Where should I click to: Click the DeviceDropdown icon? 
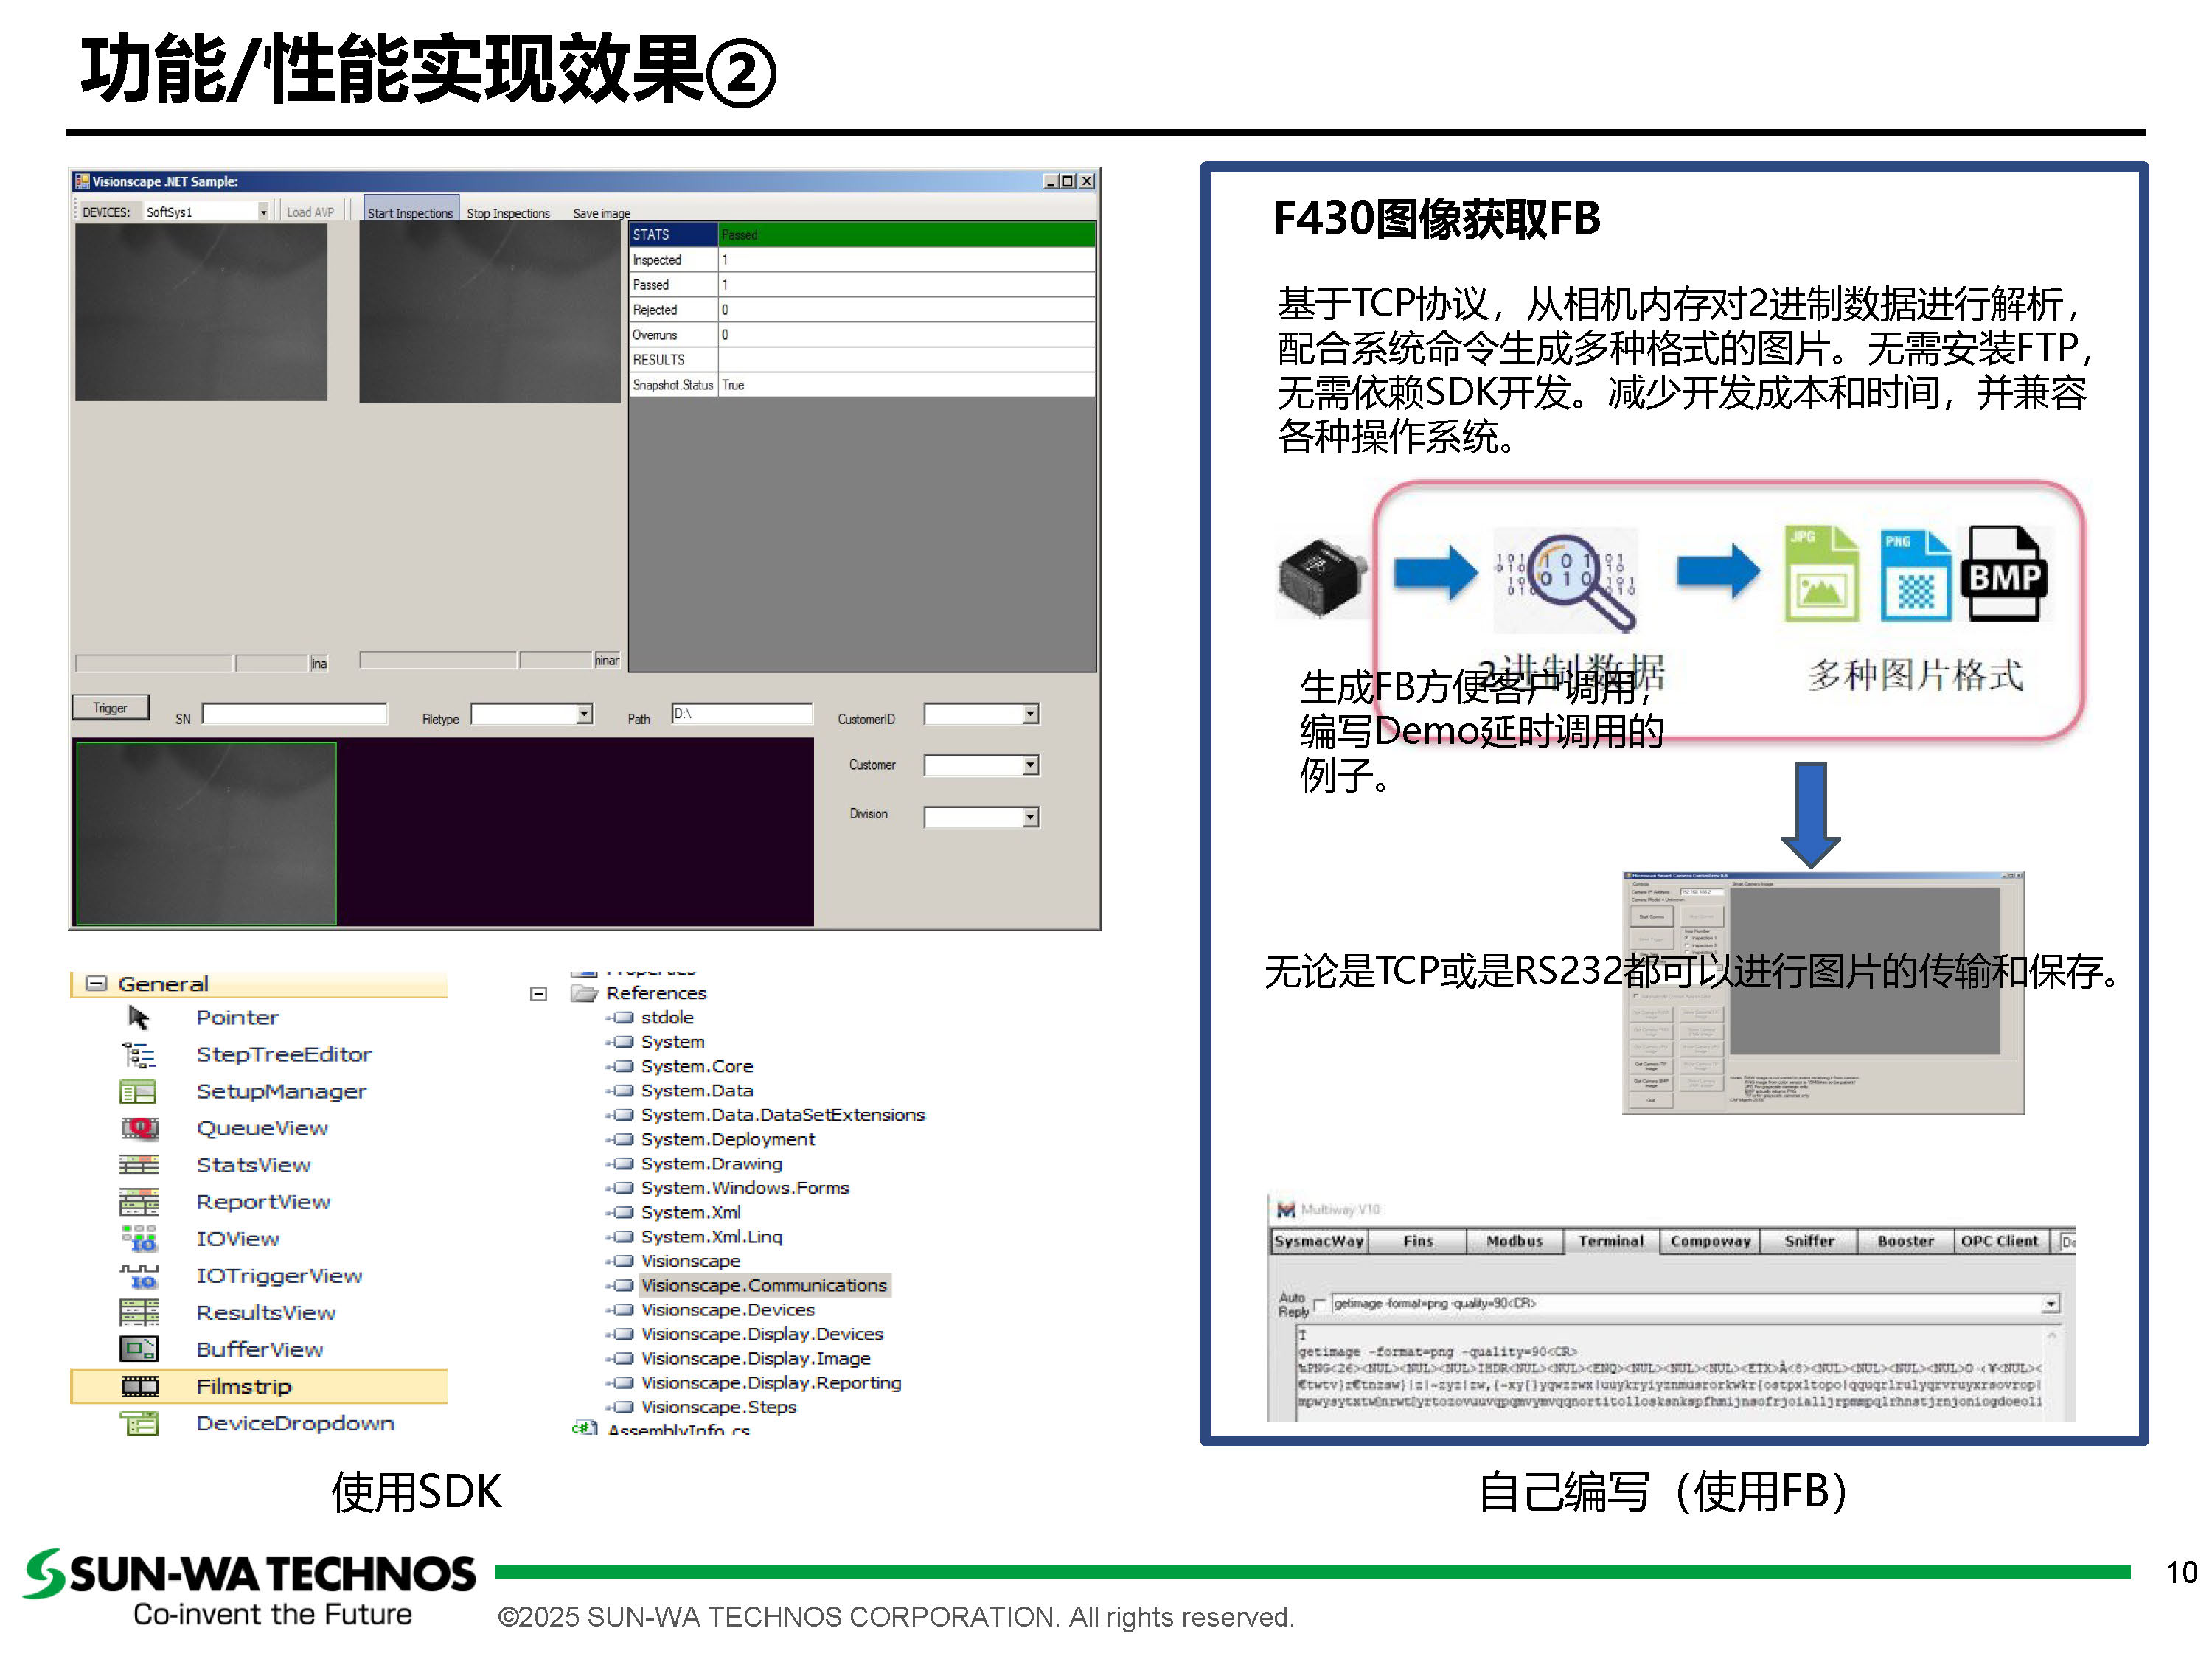(x=140, y=1424)
